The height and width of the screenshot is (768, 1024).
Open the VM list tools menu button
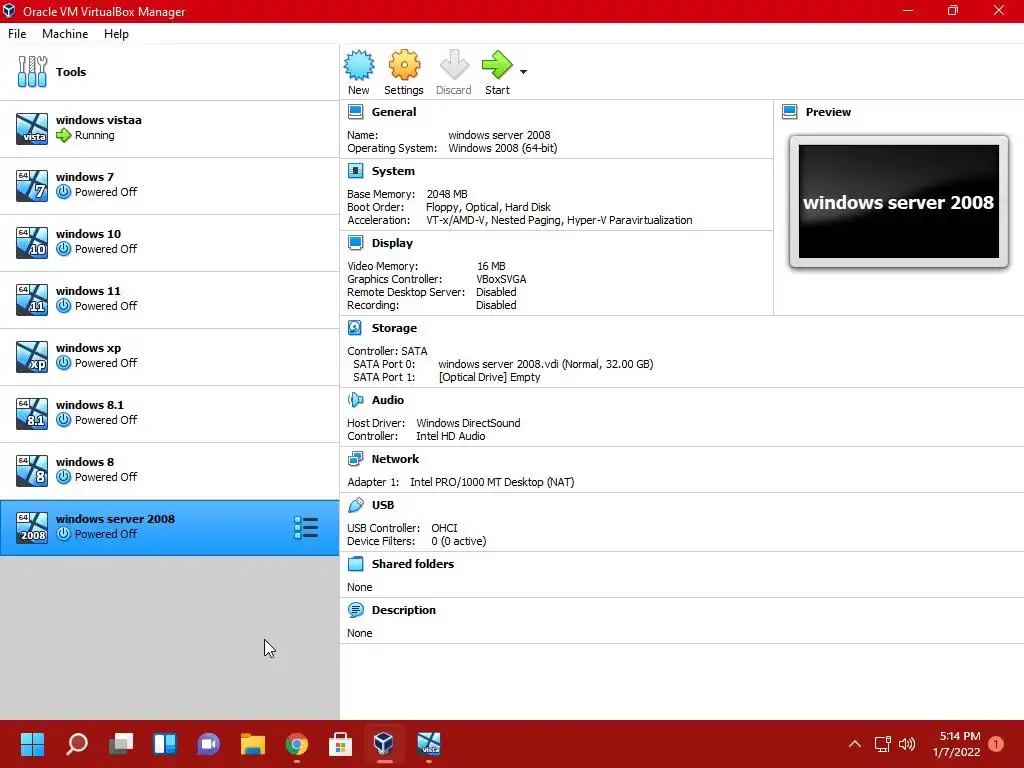coord(306,528)
